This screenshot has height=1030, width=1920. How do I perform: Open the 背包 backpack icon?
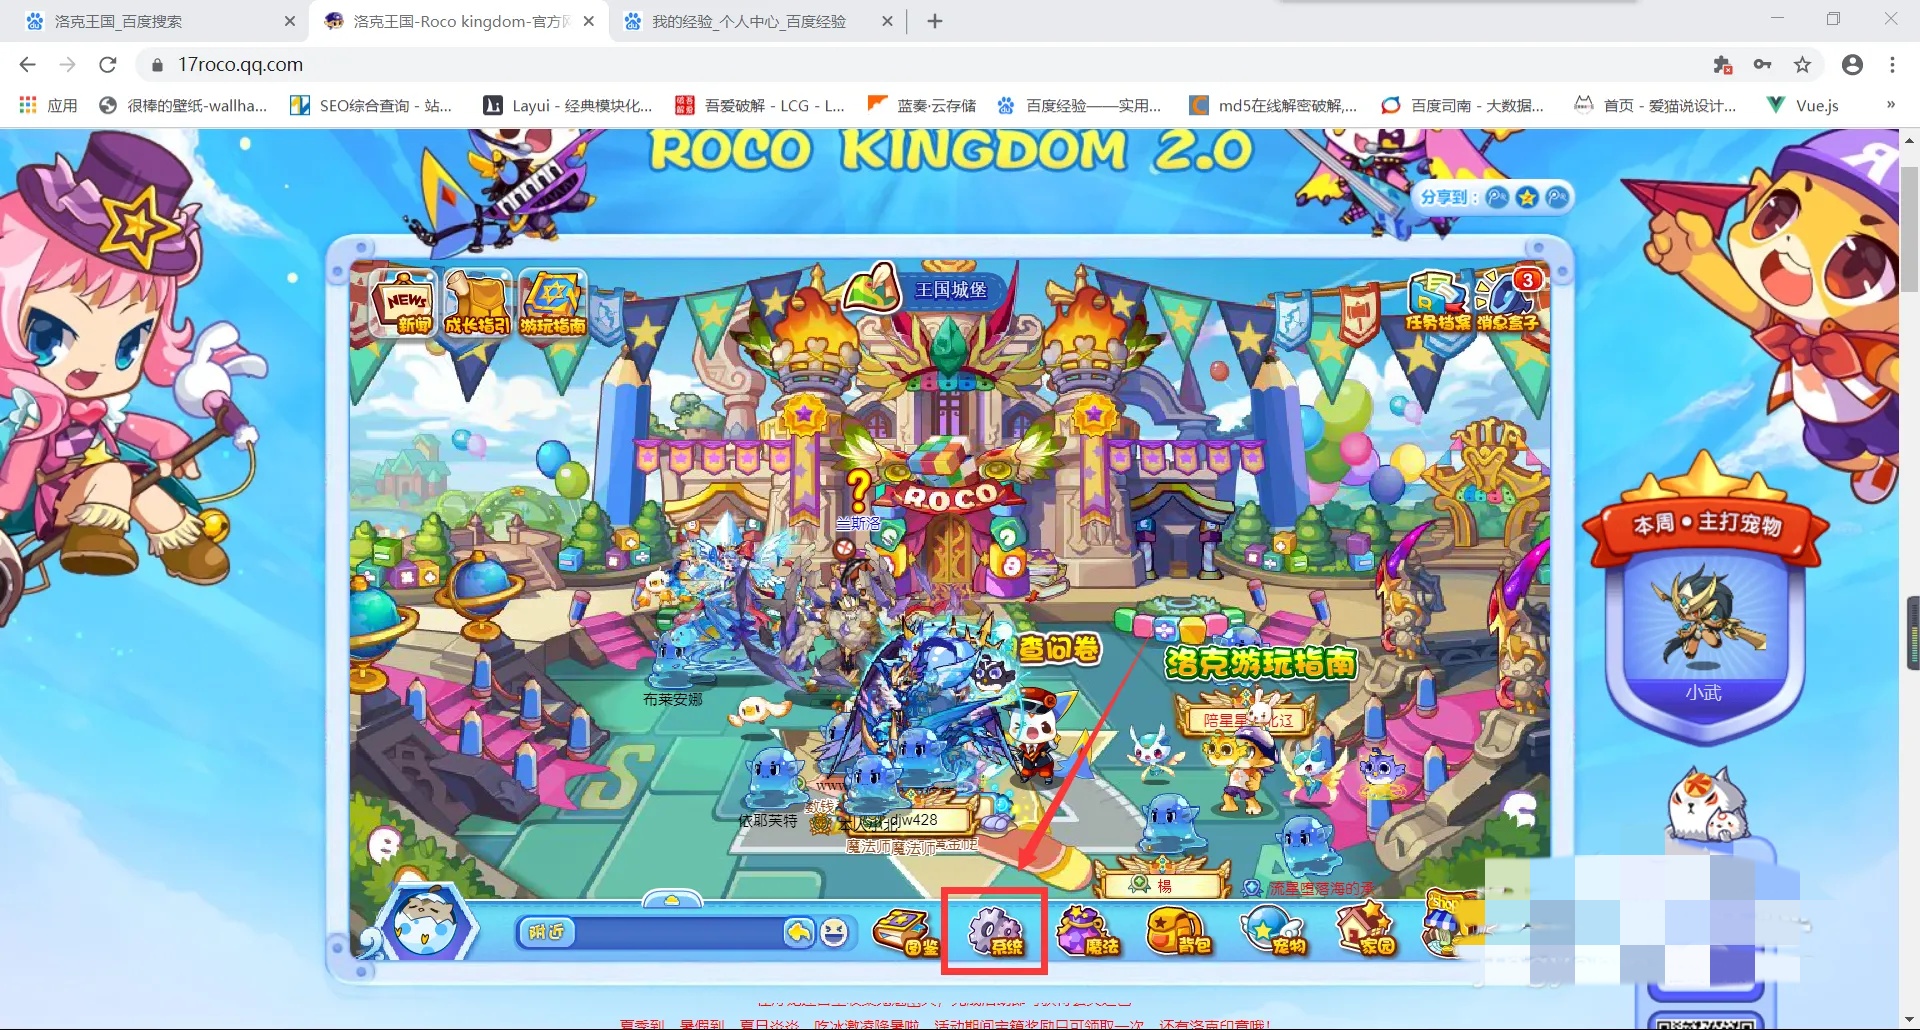click(1178, 932)
